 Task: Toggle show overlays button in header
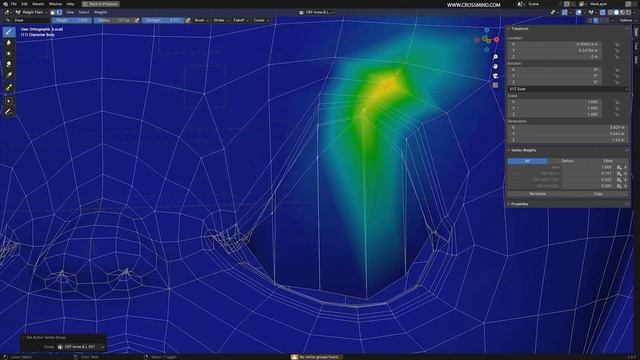coord(579,12)
